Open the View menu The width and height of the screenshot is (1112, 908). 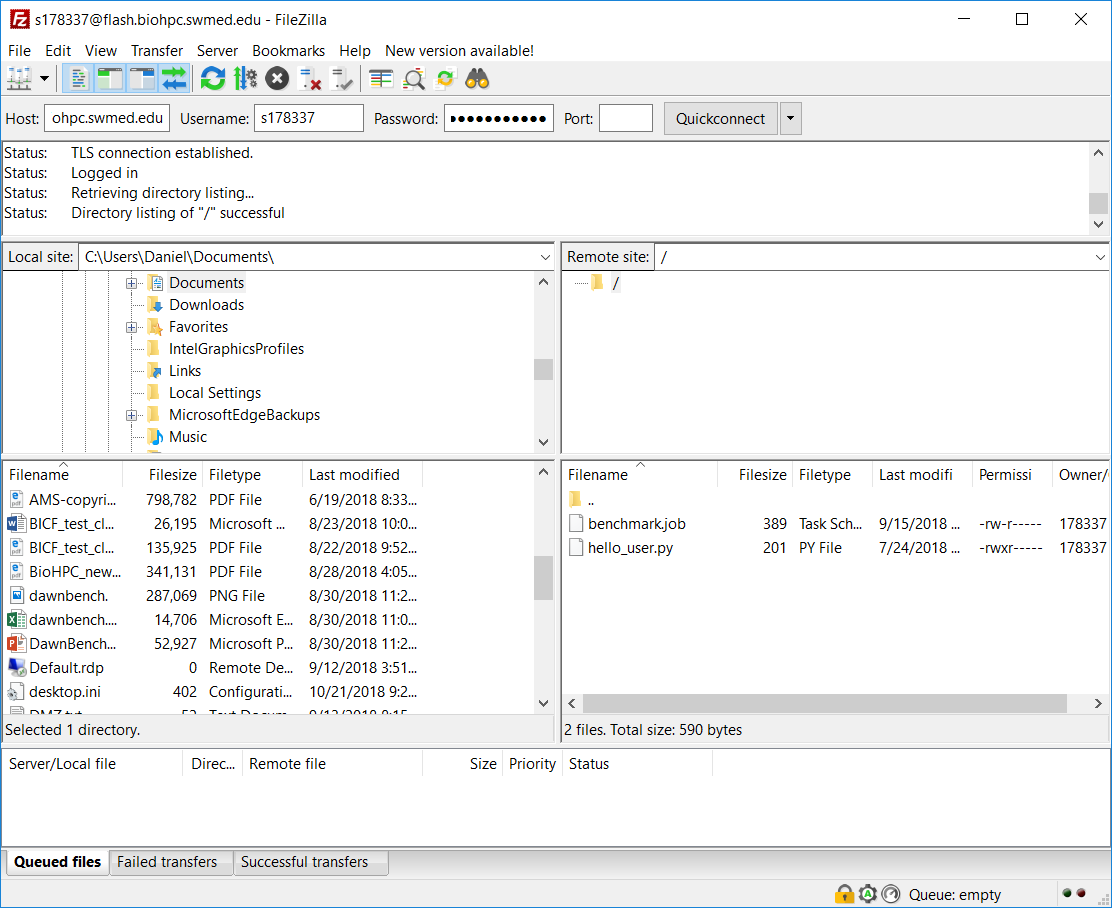point(101,50)
